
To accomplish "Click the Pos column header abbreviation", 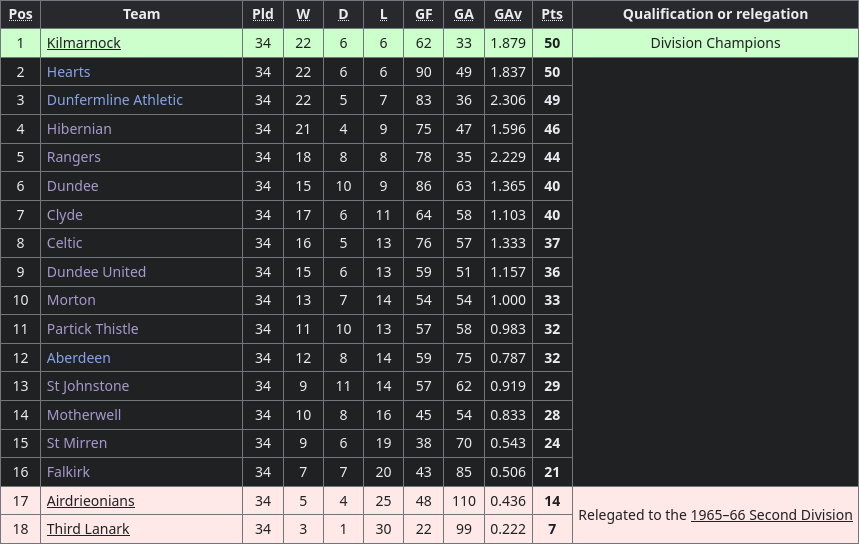I will (20, 14).
